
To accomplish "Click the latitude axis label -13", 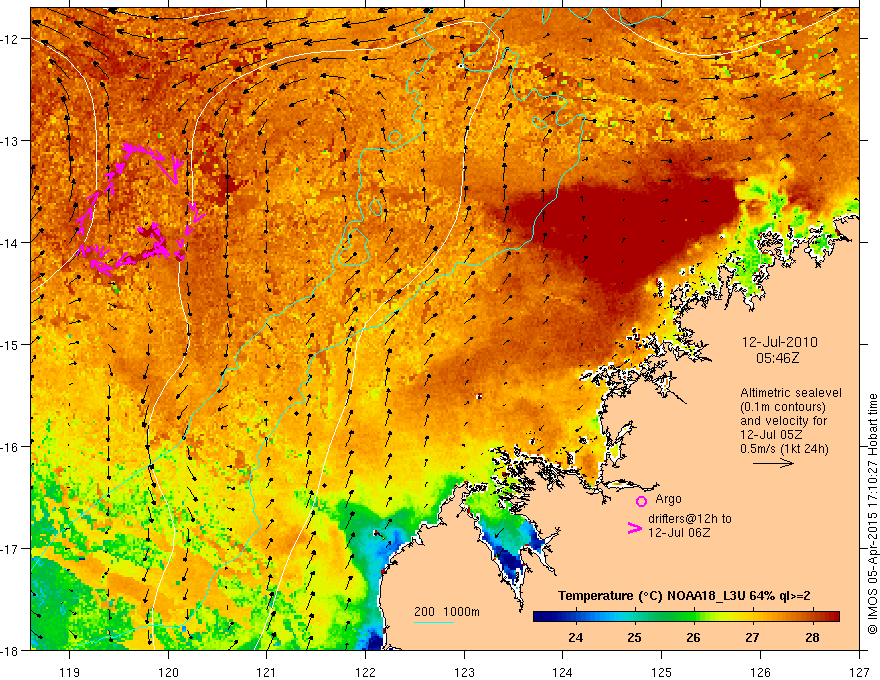I will [10, 141].
